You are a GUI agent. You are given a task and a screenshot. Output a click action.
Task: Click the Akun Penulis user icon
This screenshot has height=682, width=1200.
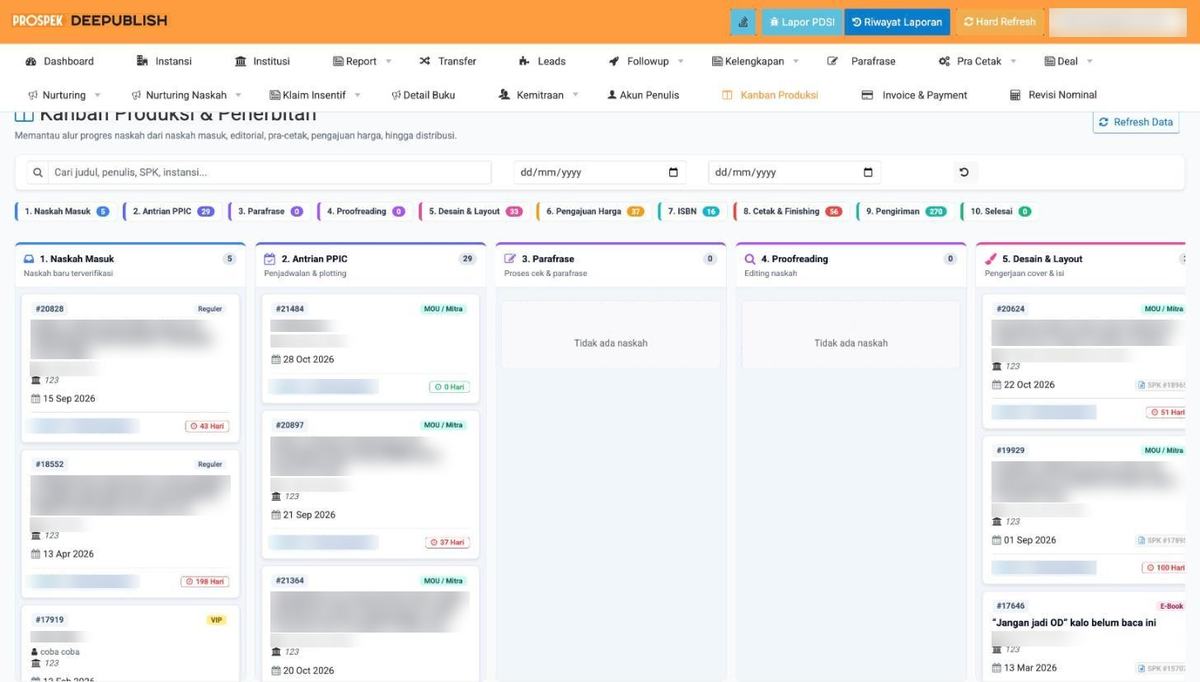click(x=612, y=95)
